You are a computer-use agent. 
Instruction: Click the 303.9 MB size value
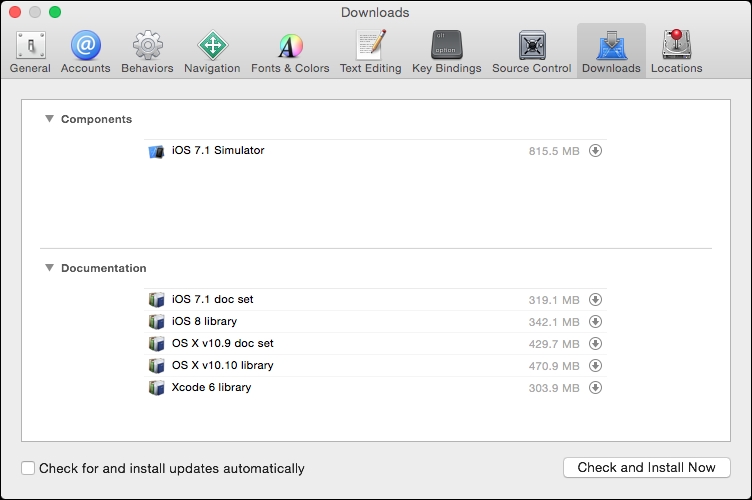coord(554,389)
